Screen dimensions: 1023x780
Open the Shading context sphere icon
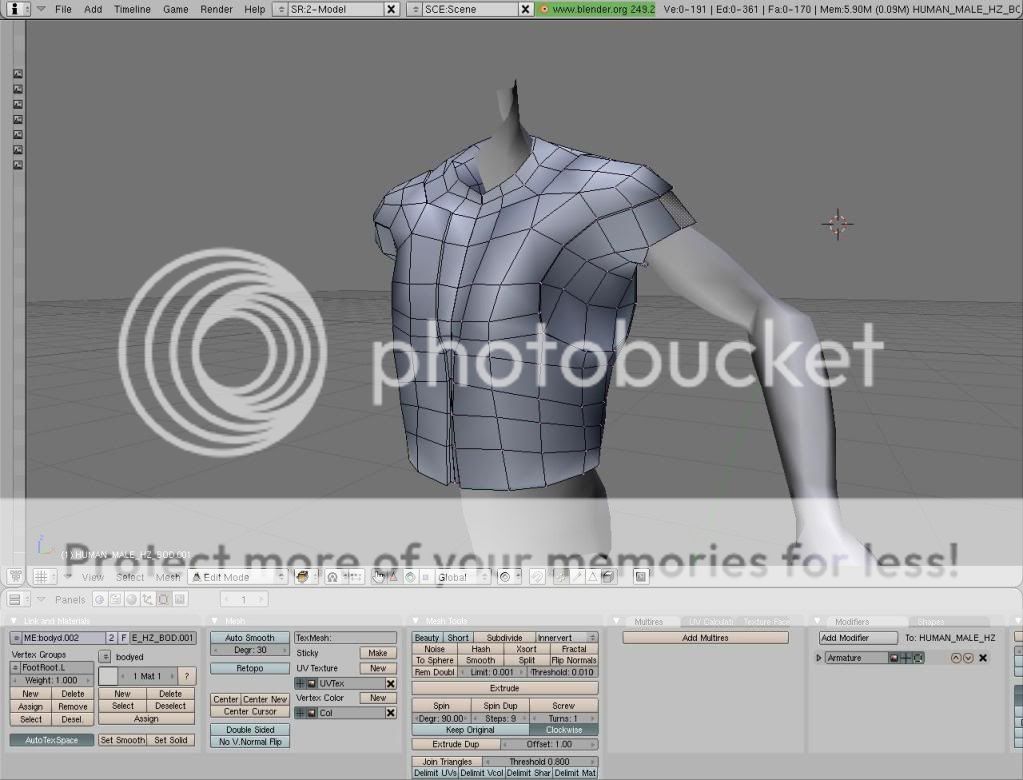[x=132, y=599]
